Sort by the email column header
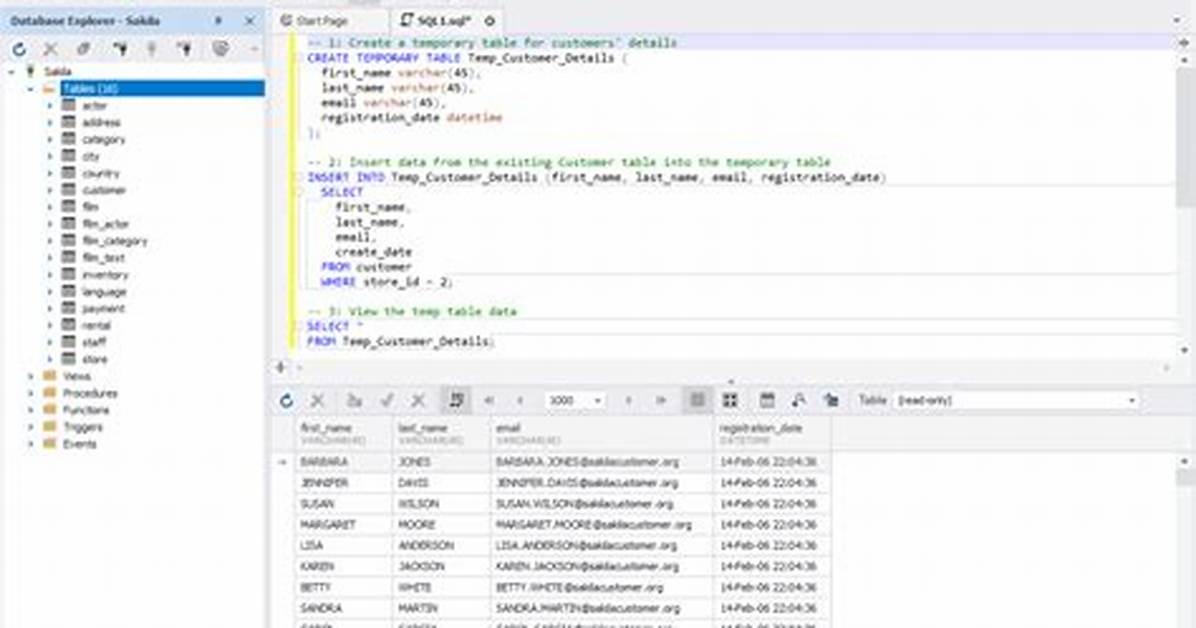 [602, 433]
